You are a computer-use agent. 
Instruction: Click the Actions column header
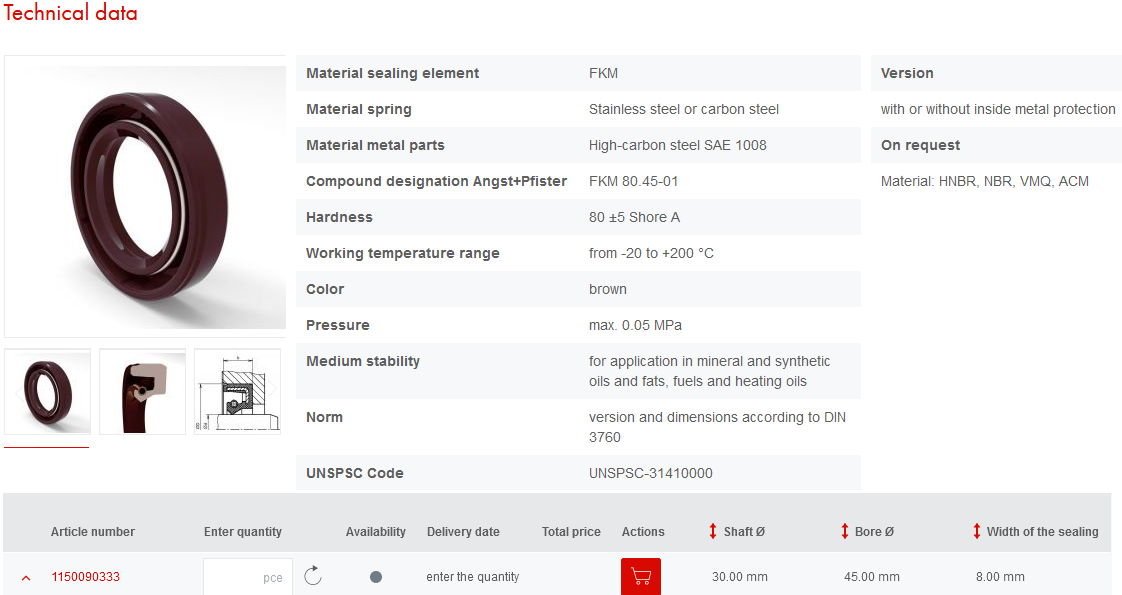tap(643, 531)
